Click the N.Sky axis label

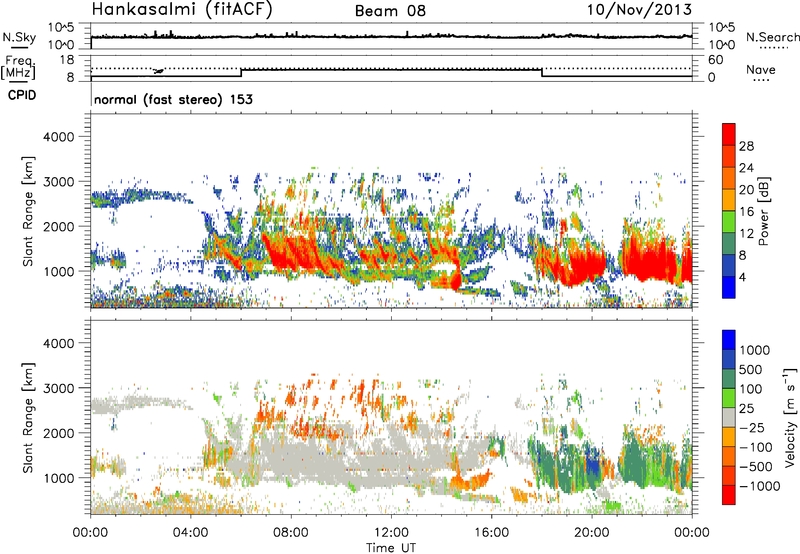click(x=19, y=37)
